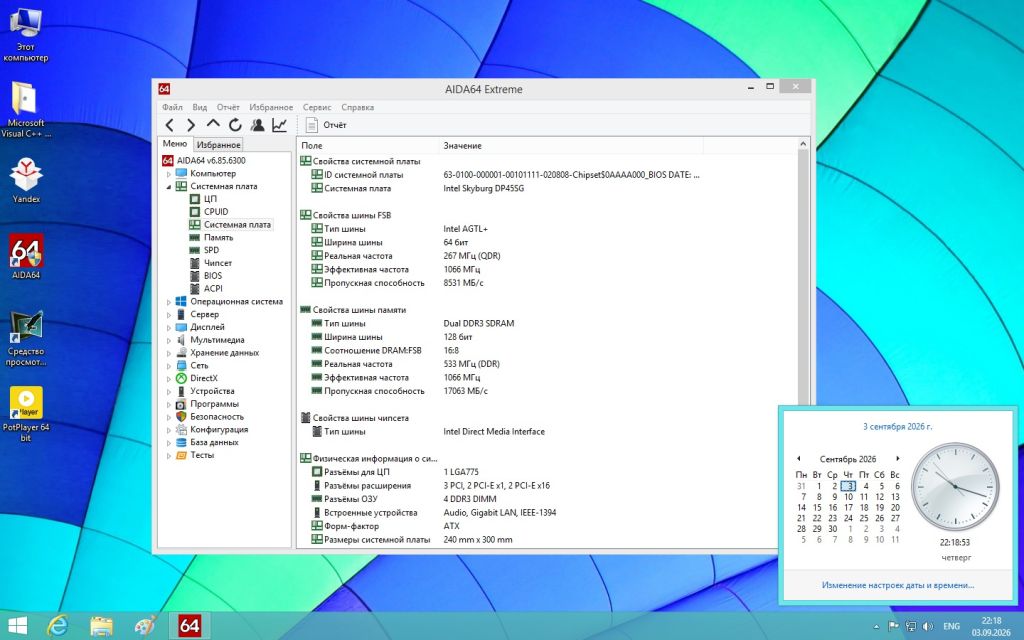Switch to the Избранное tab

coord(219,145)
